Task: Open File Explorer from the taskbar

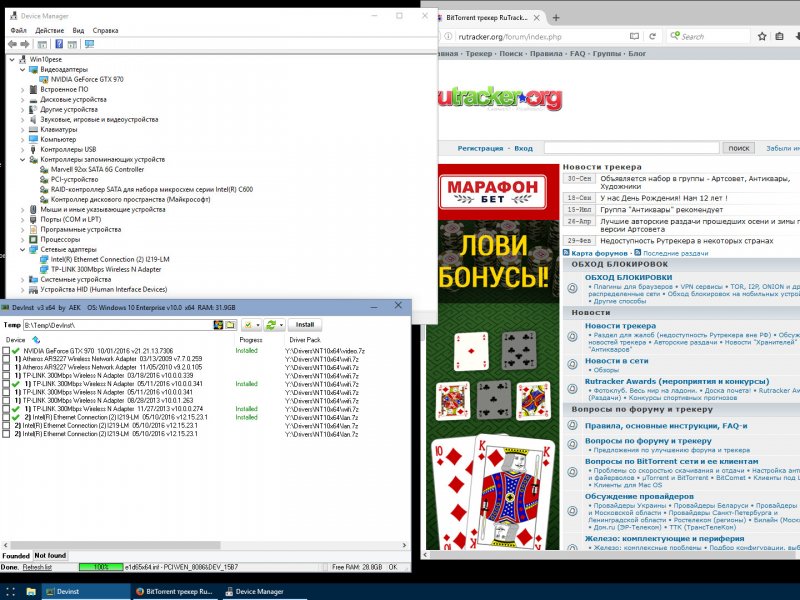Action: (31, 591)
